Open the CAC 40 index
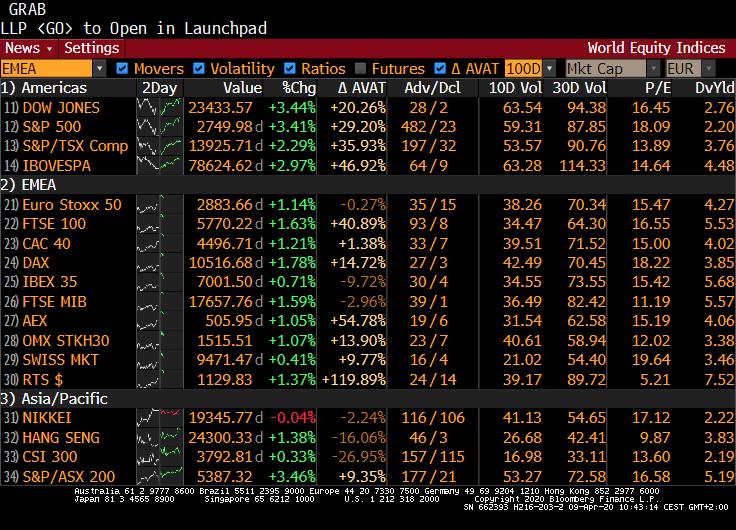Screen dimensions: 736x530 46,244
